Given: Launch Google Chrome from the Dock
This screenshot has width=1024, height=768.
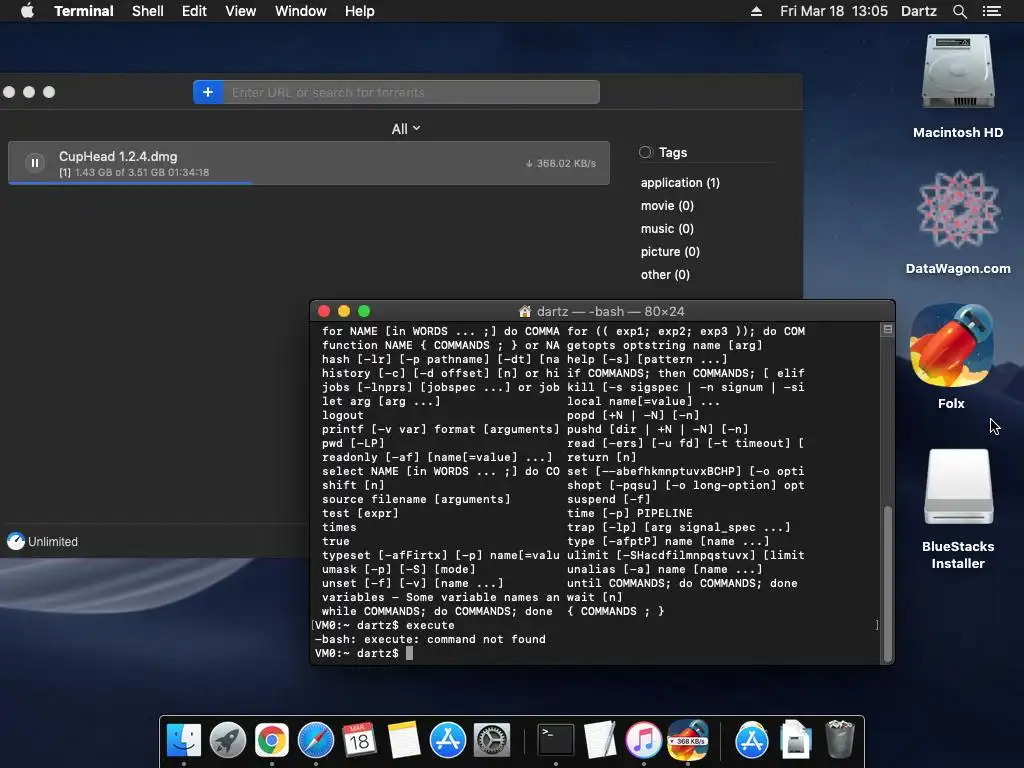Looking at the screenshot, I should pos(272,740).
